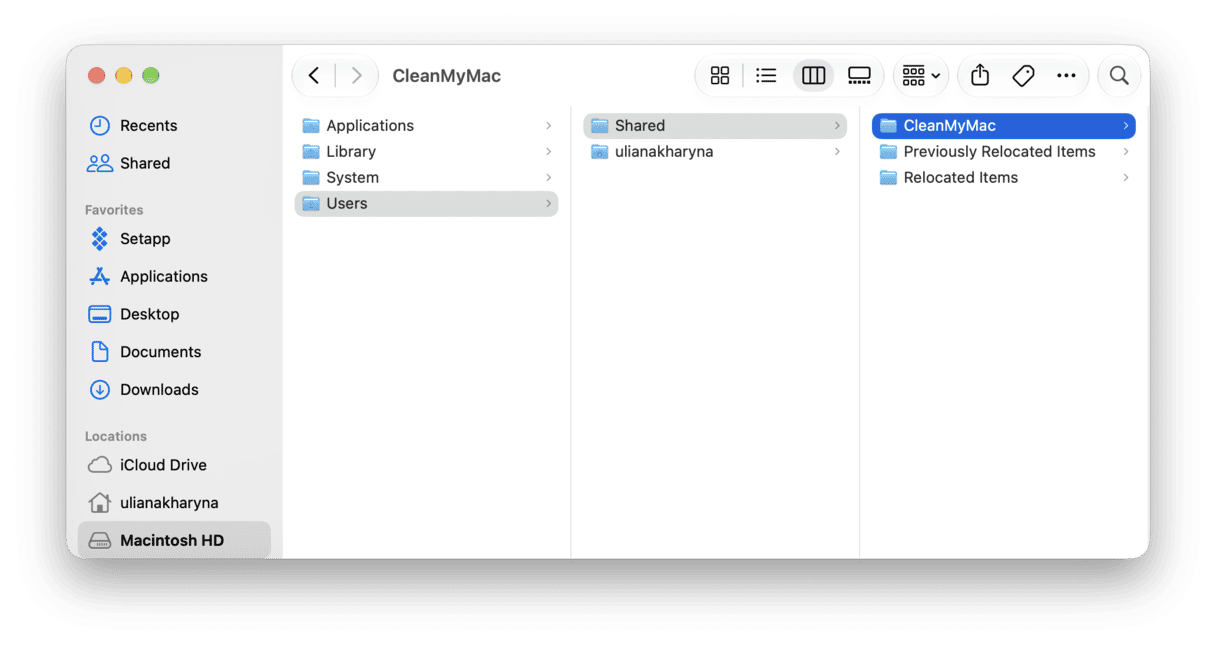The height and width of the screenshot is (646, 1216).
Task: Click the Library folder icon
Action: tap(311, 152)
